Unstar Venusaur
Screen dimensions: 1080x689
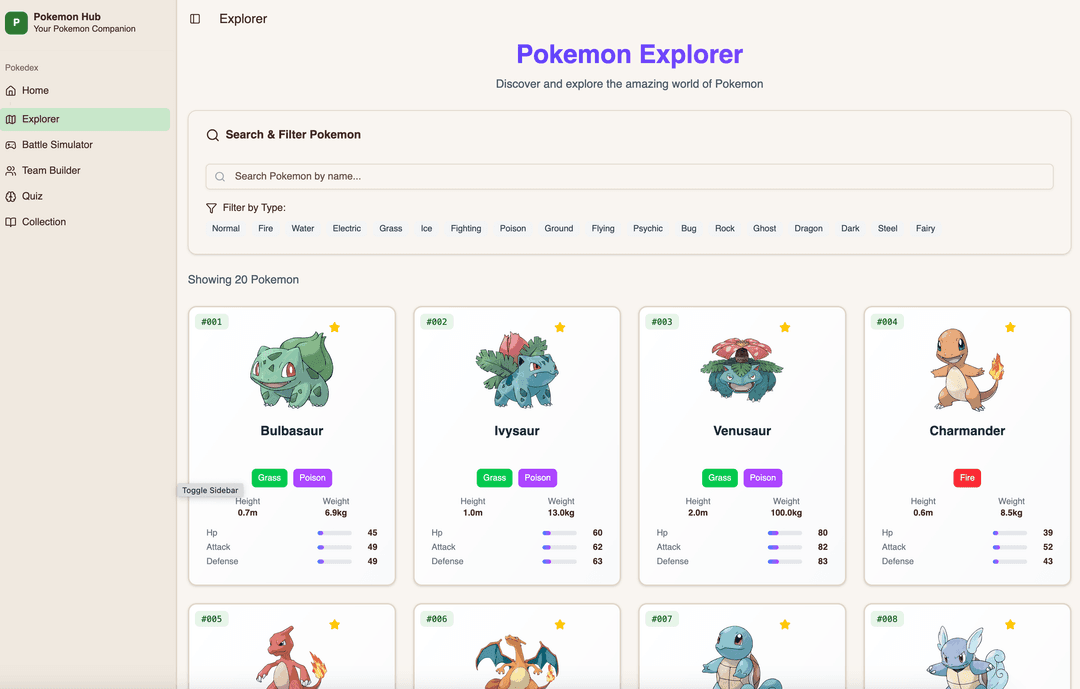[785, 327]
